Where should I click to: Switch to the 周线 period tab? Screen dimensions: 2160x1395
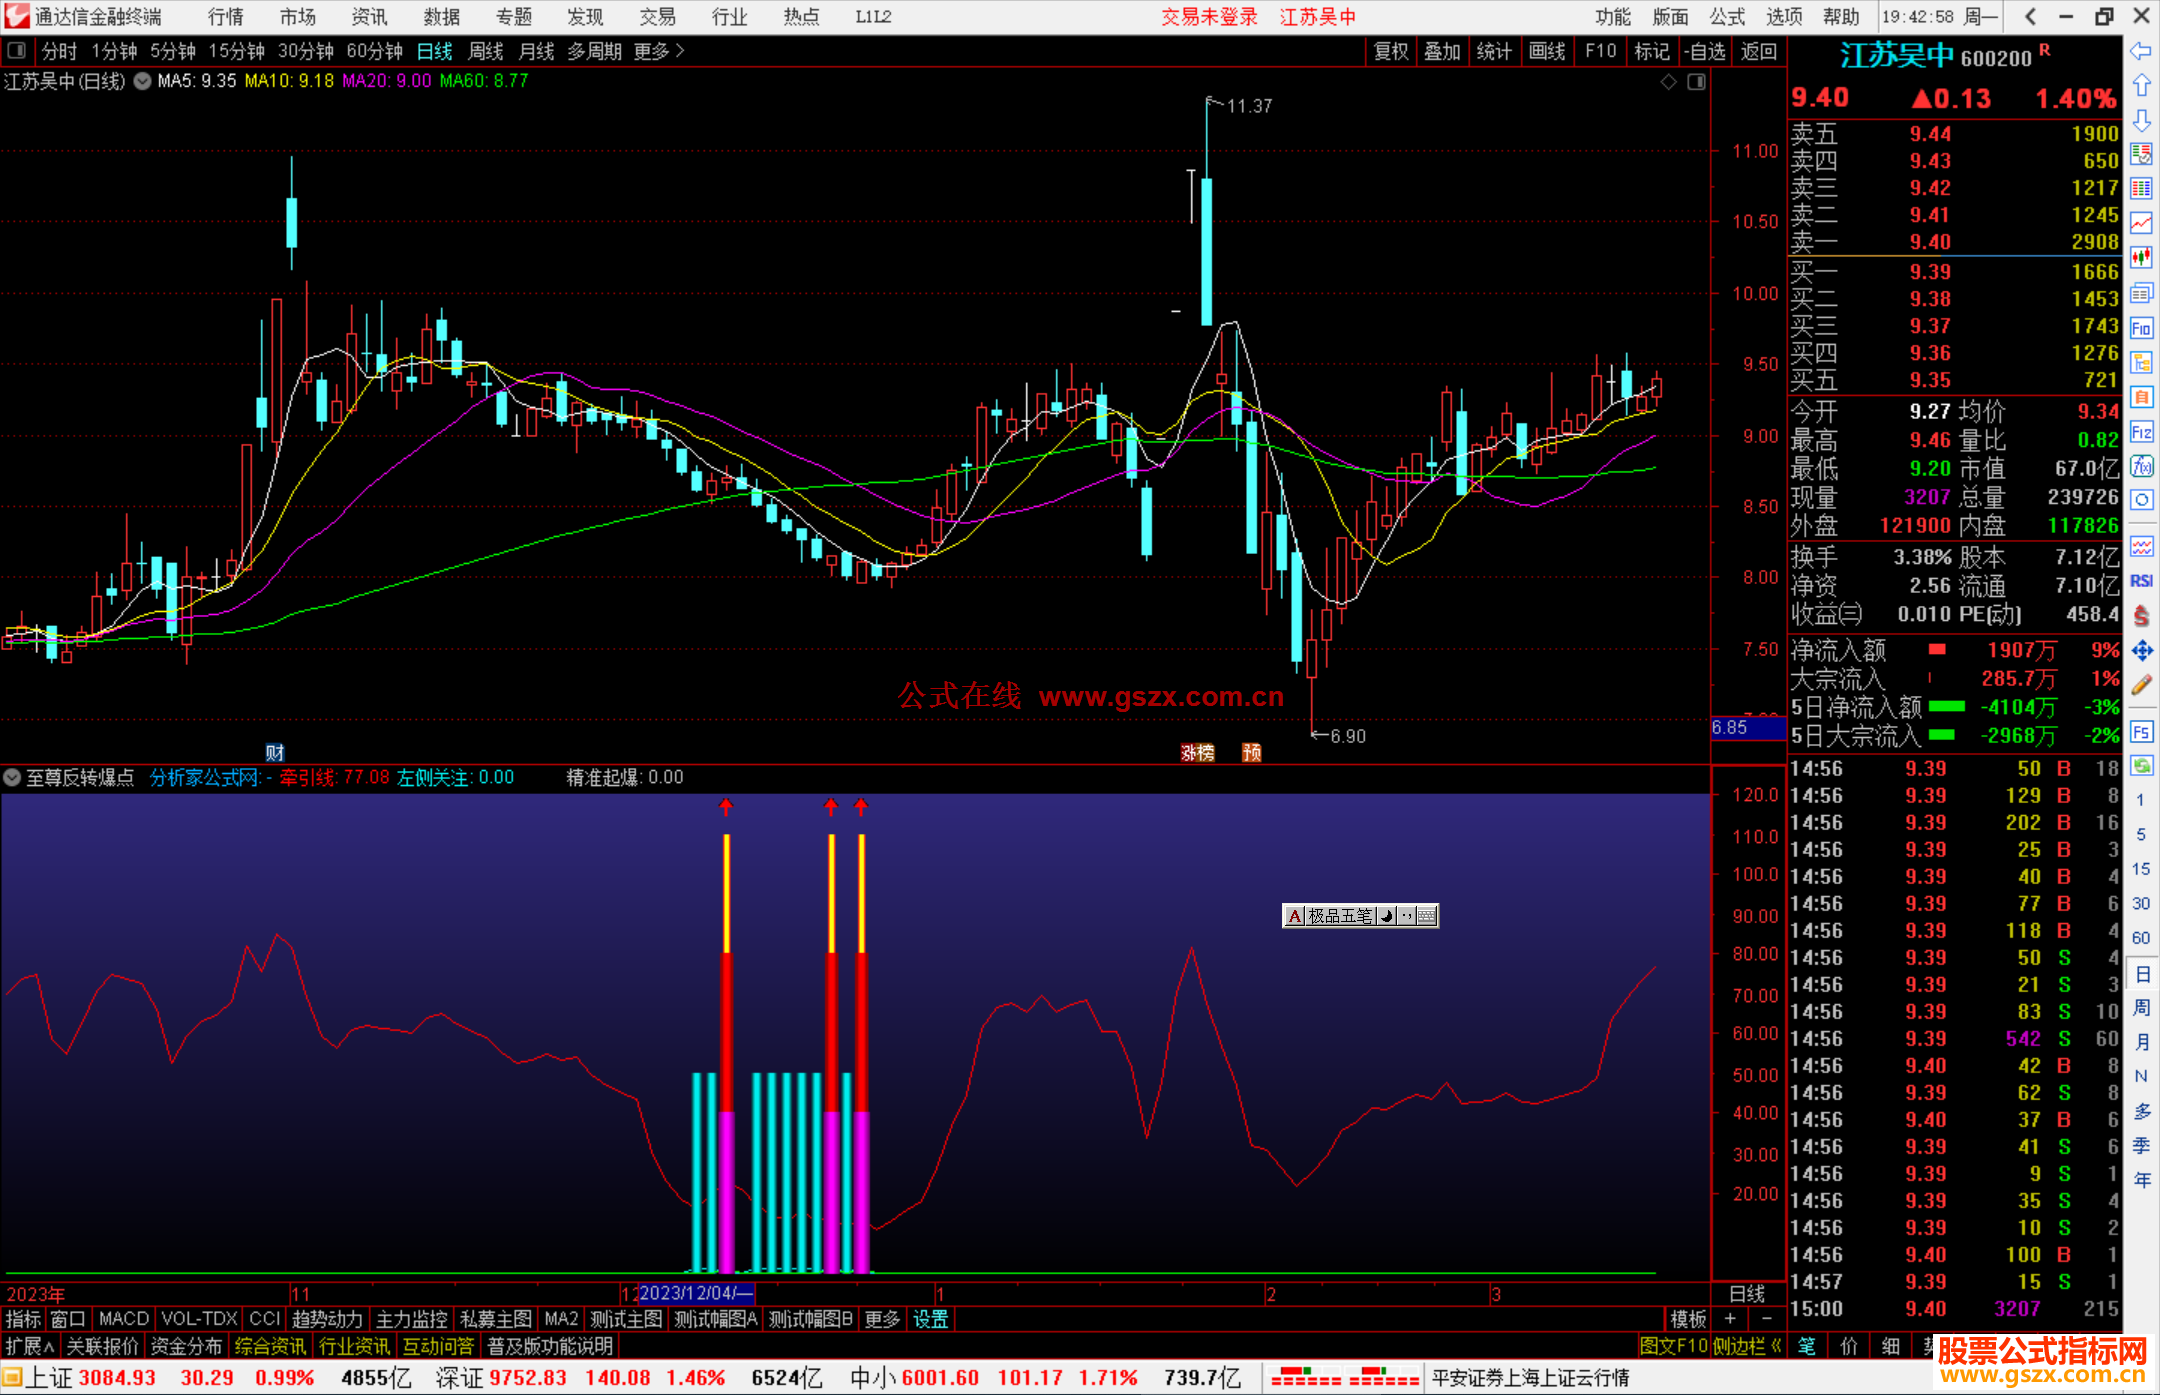[x=486, y=51]
